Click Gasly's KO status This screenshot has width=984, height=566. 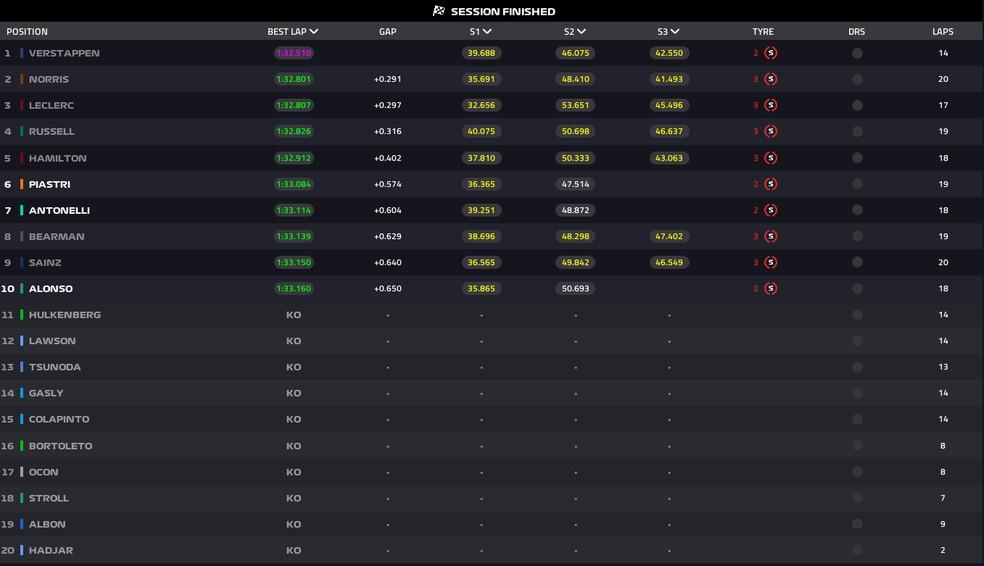click(294, 393)
